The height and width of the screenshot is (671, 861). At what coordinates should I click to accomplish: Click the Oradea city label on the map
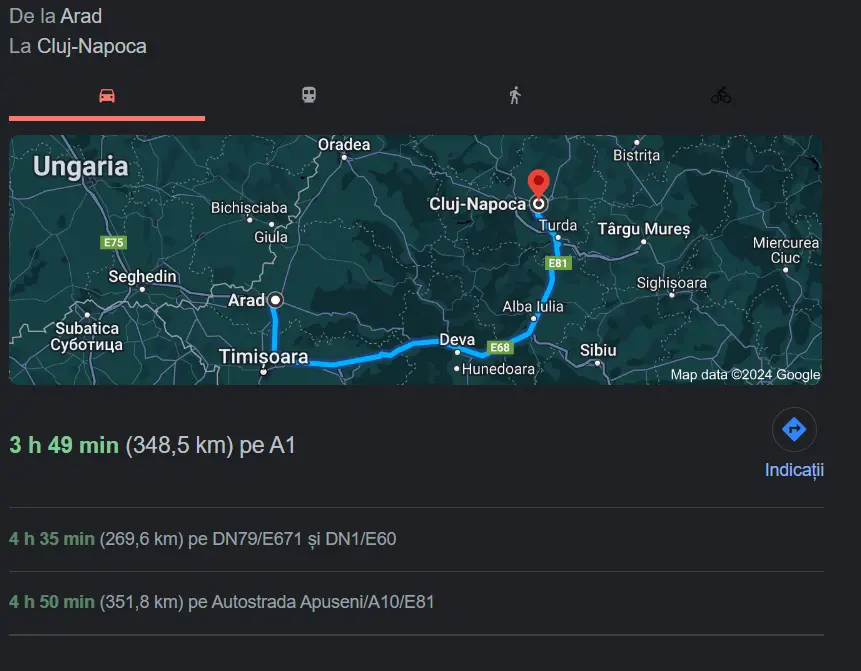[x=344, y=144]
